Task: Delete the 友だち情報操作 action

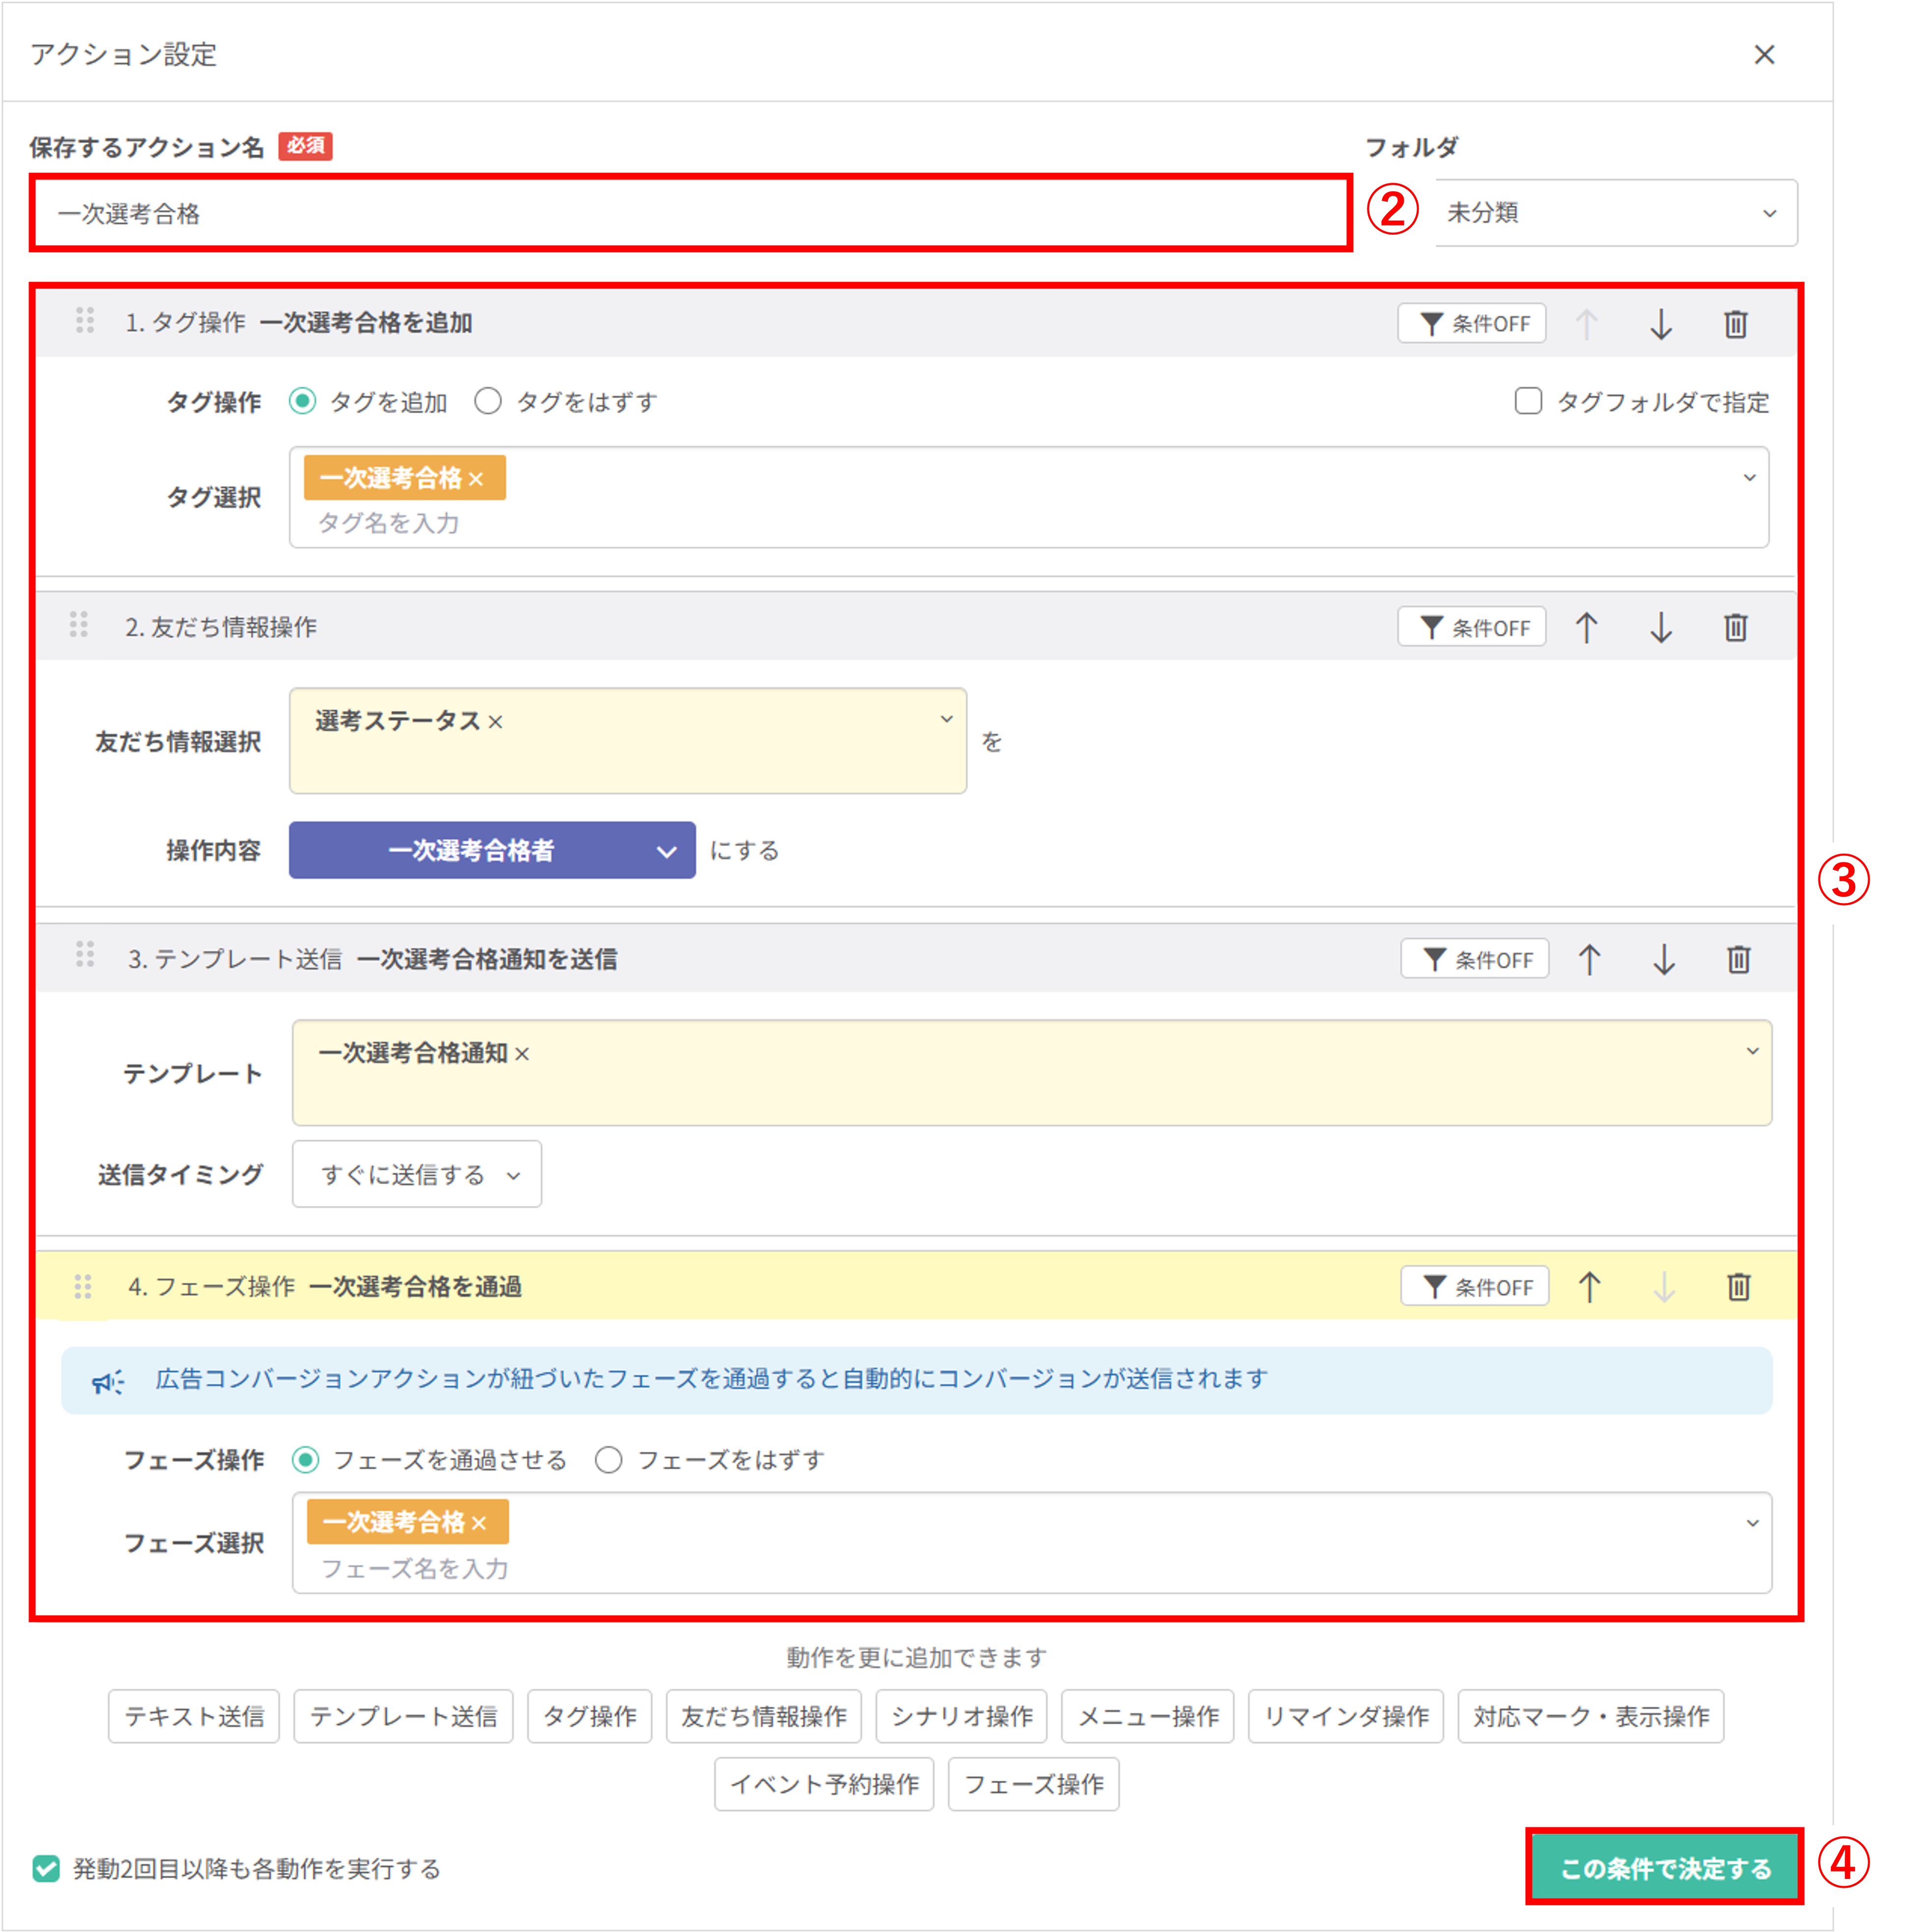Action: click(x=1735, y=628)
